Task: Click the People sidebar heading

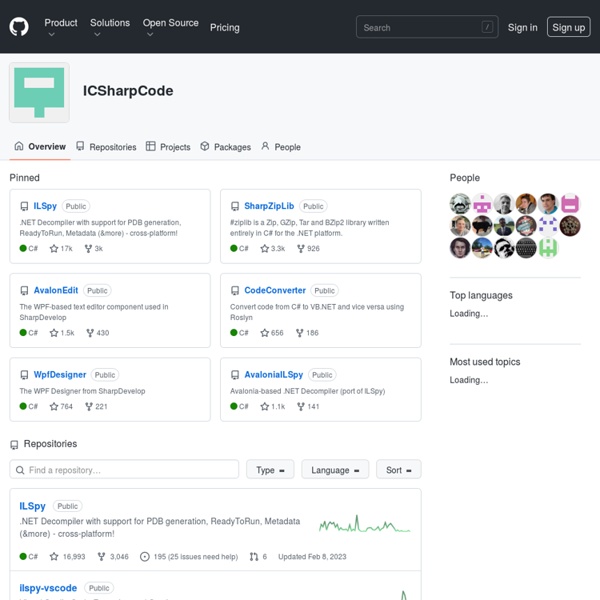Action: (465, 178)
